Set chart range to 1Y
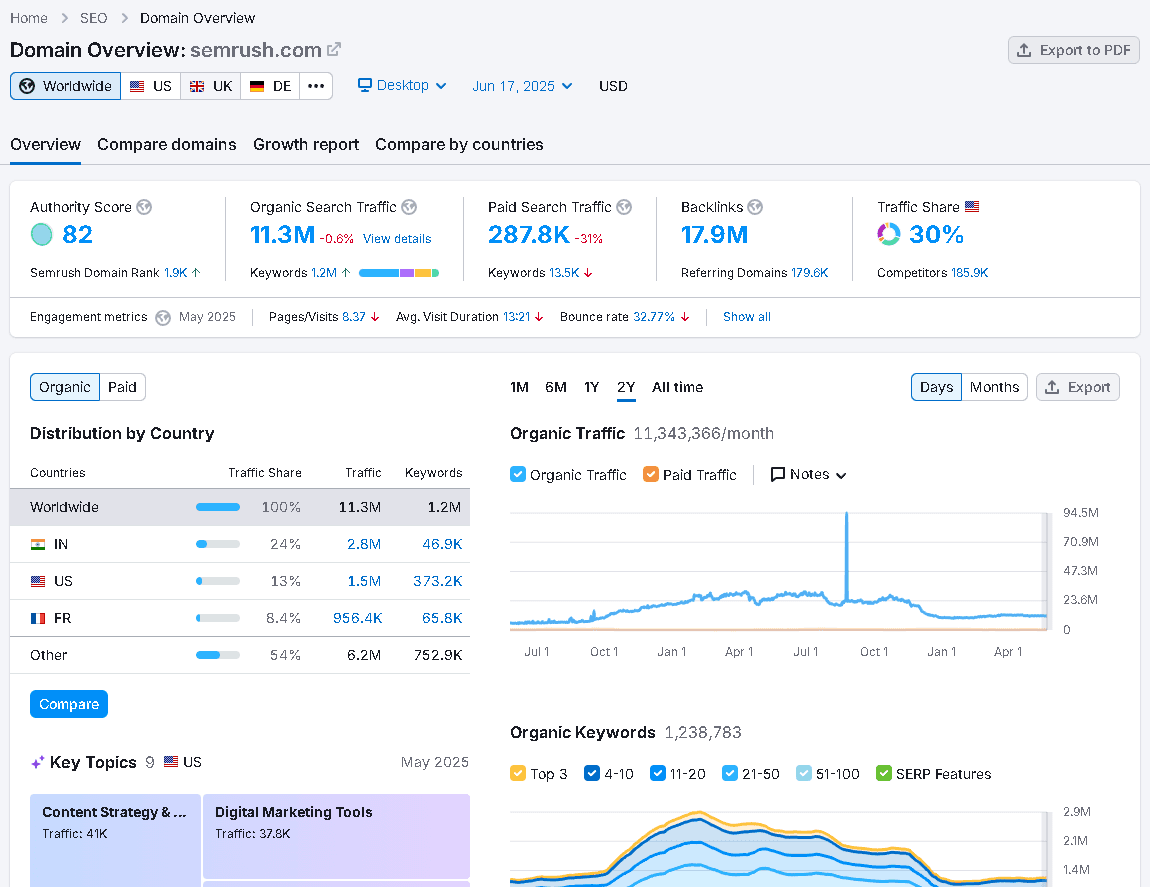This screenshot has width=1150, height=887. tap(592, 387)
